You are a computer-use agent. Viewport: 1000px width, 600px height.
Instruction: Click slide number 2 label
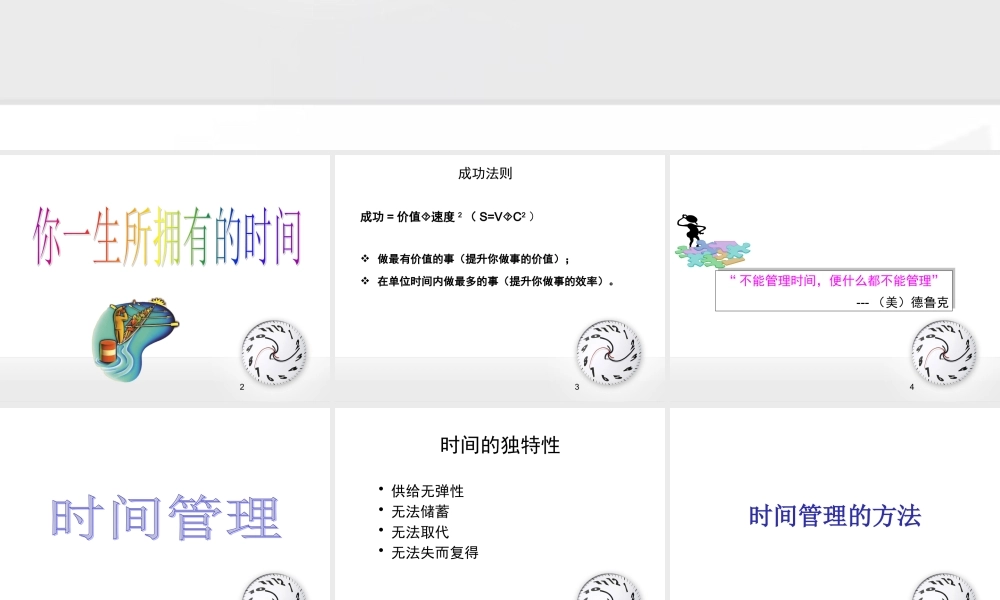click(x=242, y=387)
